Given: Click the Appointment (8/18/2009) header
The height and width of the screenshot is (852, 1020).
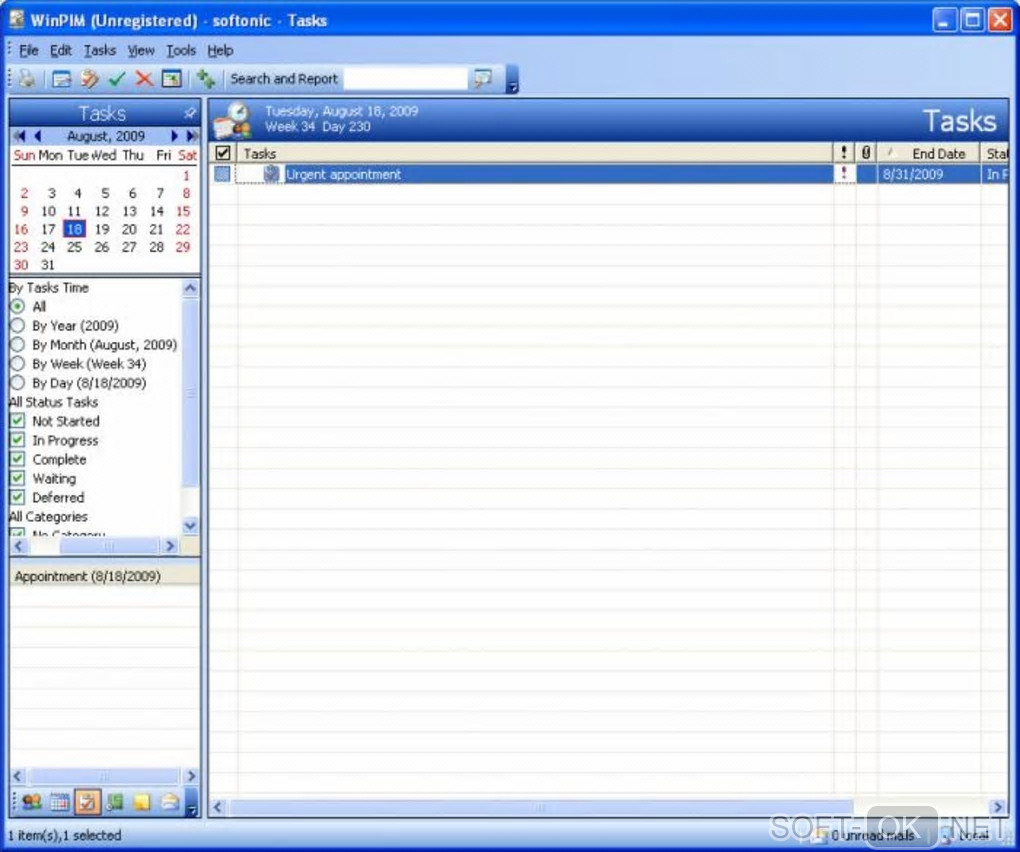Looking at the screenshot, I should click(x=105, y=576).
